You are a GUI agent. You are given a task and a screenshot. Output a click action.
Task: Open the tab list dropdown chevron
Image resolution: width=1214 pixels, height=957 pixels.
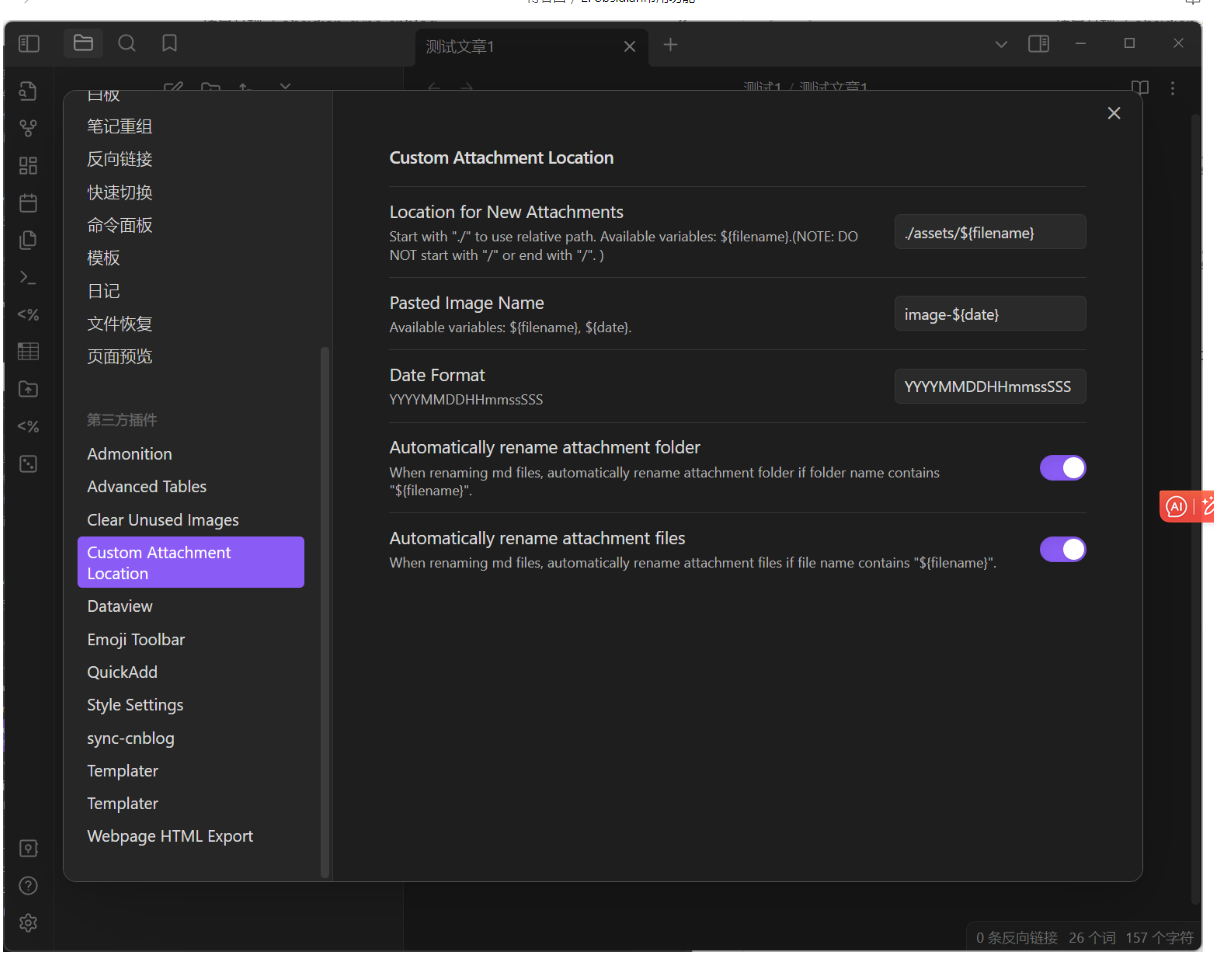point(1001,44)
